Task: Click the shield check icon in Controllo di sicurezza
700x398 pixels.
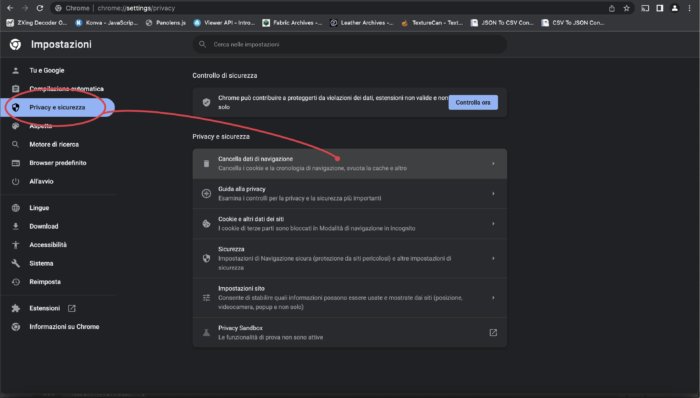Action: point(206,102)
